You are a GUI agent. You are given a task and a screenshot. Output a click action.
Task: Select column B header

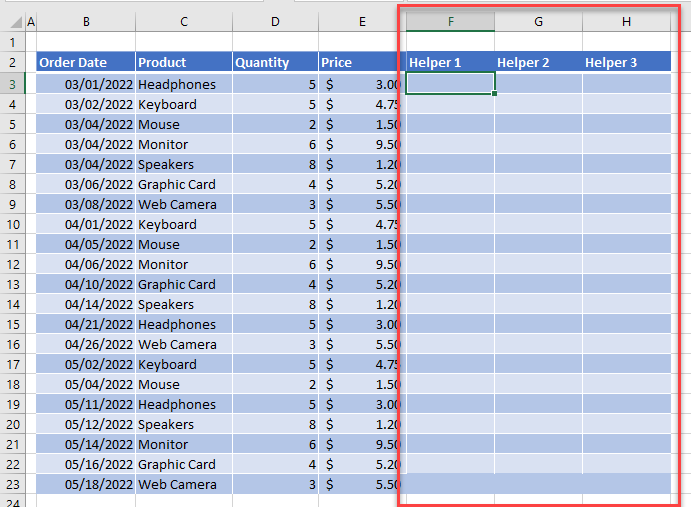[85, 21]
